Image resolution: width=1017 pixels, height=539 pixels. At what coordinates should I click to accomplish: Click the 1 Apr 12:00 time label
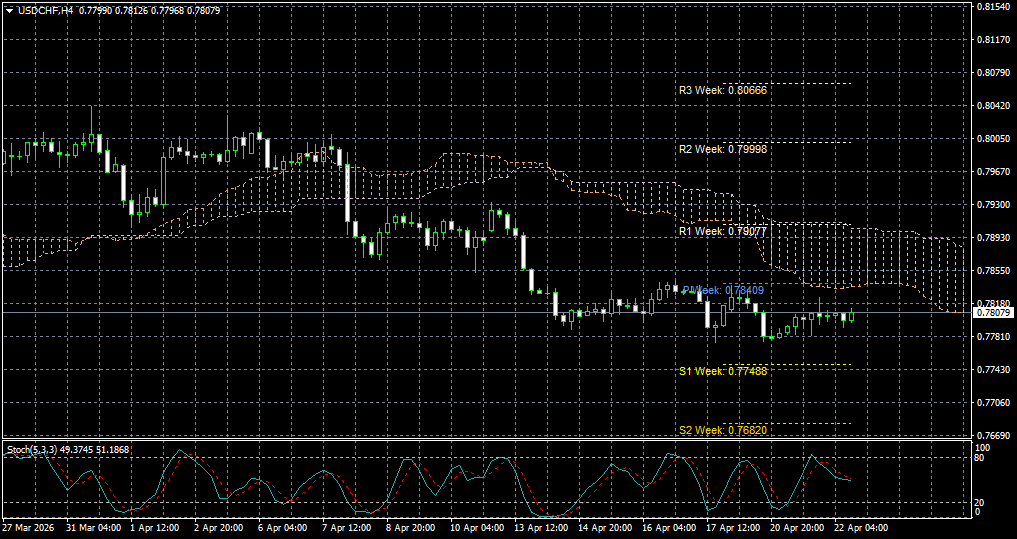click(155, 528)
